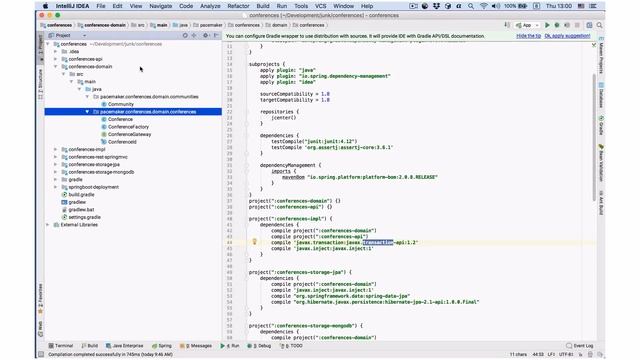Start debugging with the green bug icon
This screenshot has width=640, height=360.
[557, 25]
